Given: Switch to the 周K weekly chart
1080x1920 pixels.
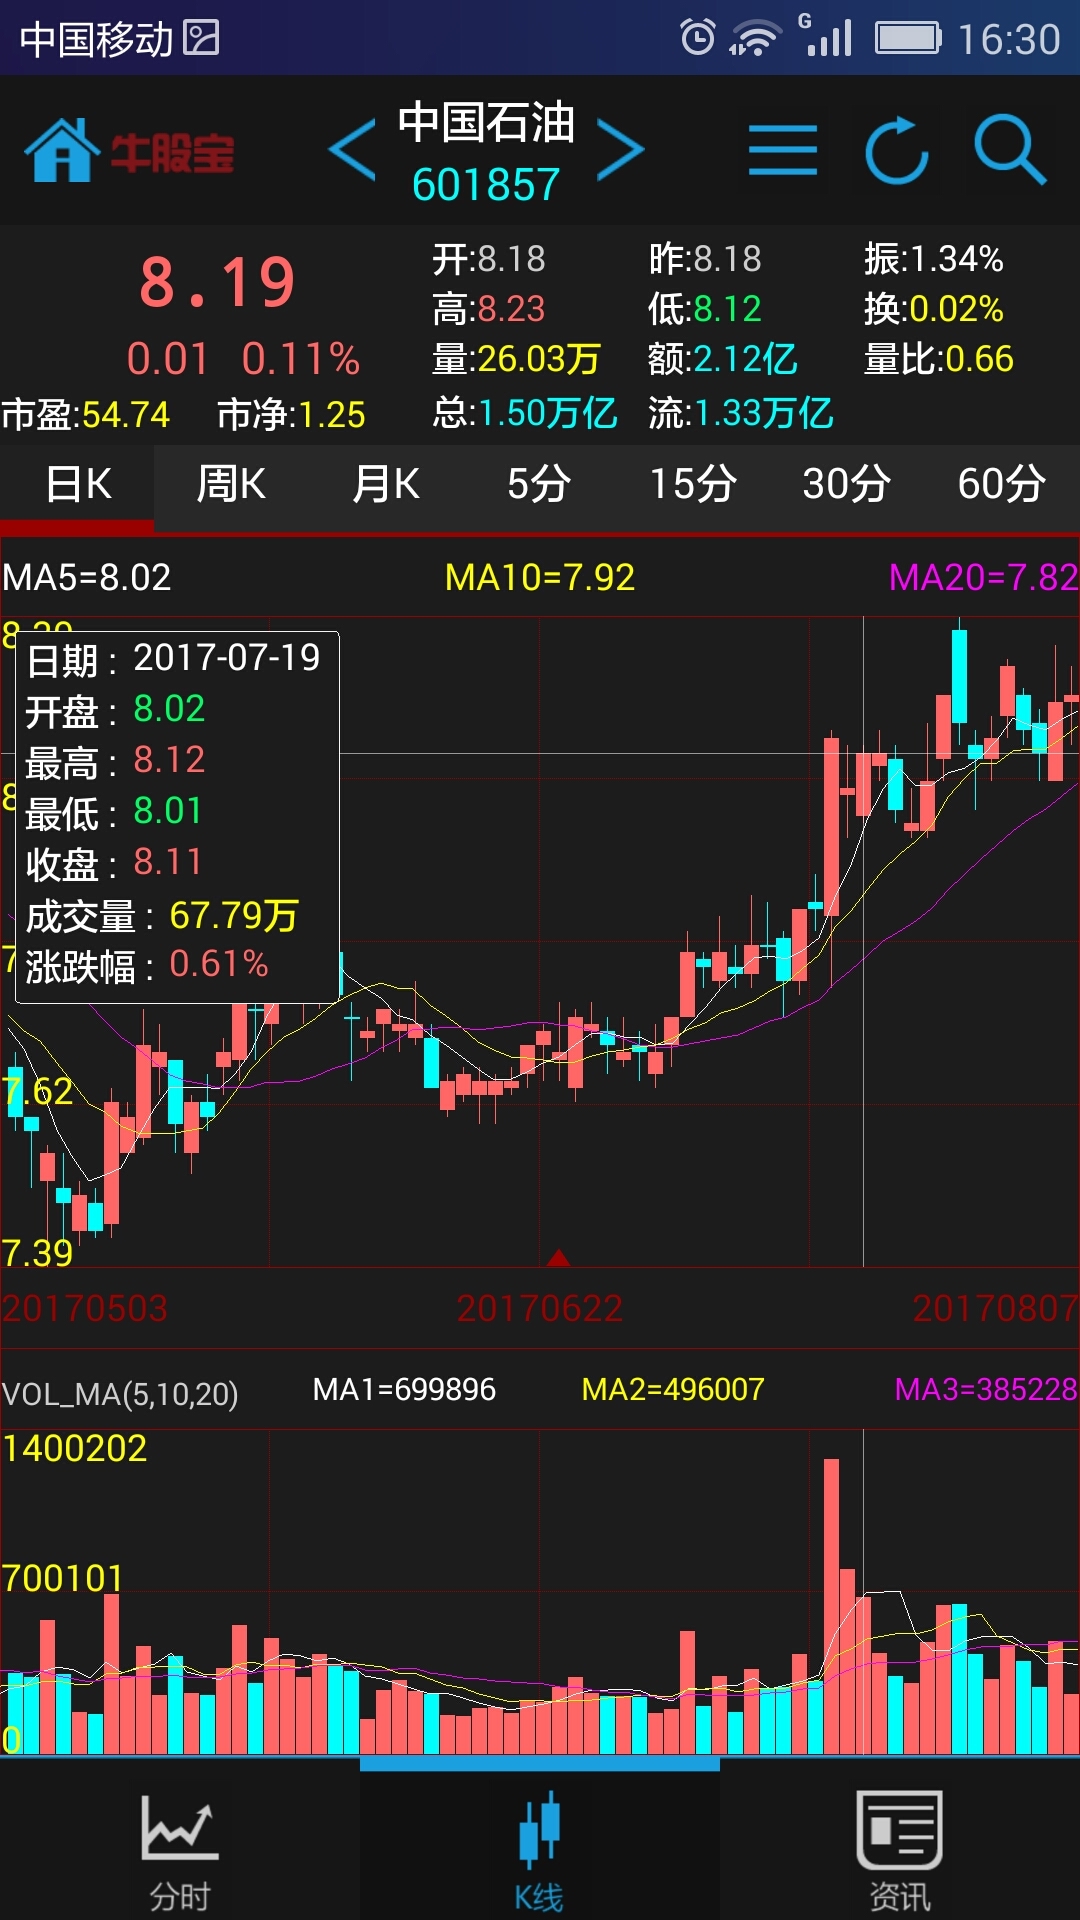Looking at the screenshot, I should pyautogui.click(x=231, y=485).
